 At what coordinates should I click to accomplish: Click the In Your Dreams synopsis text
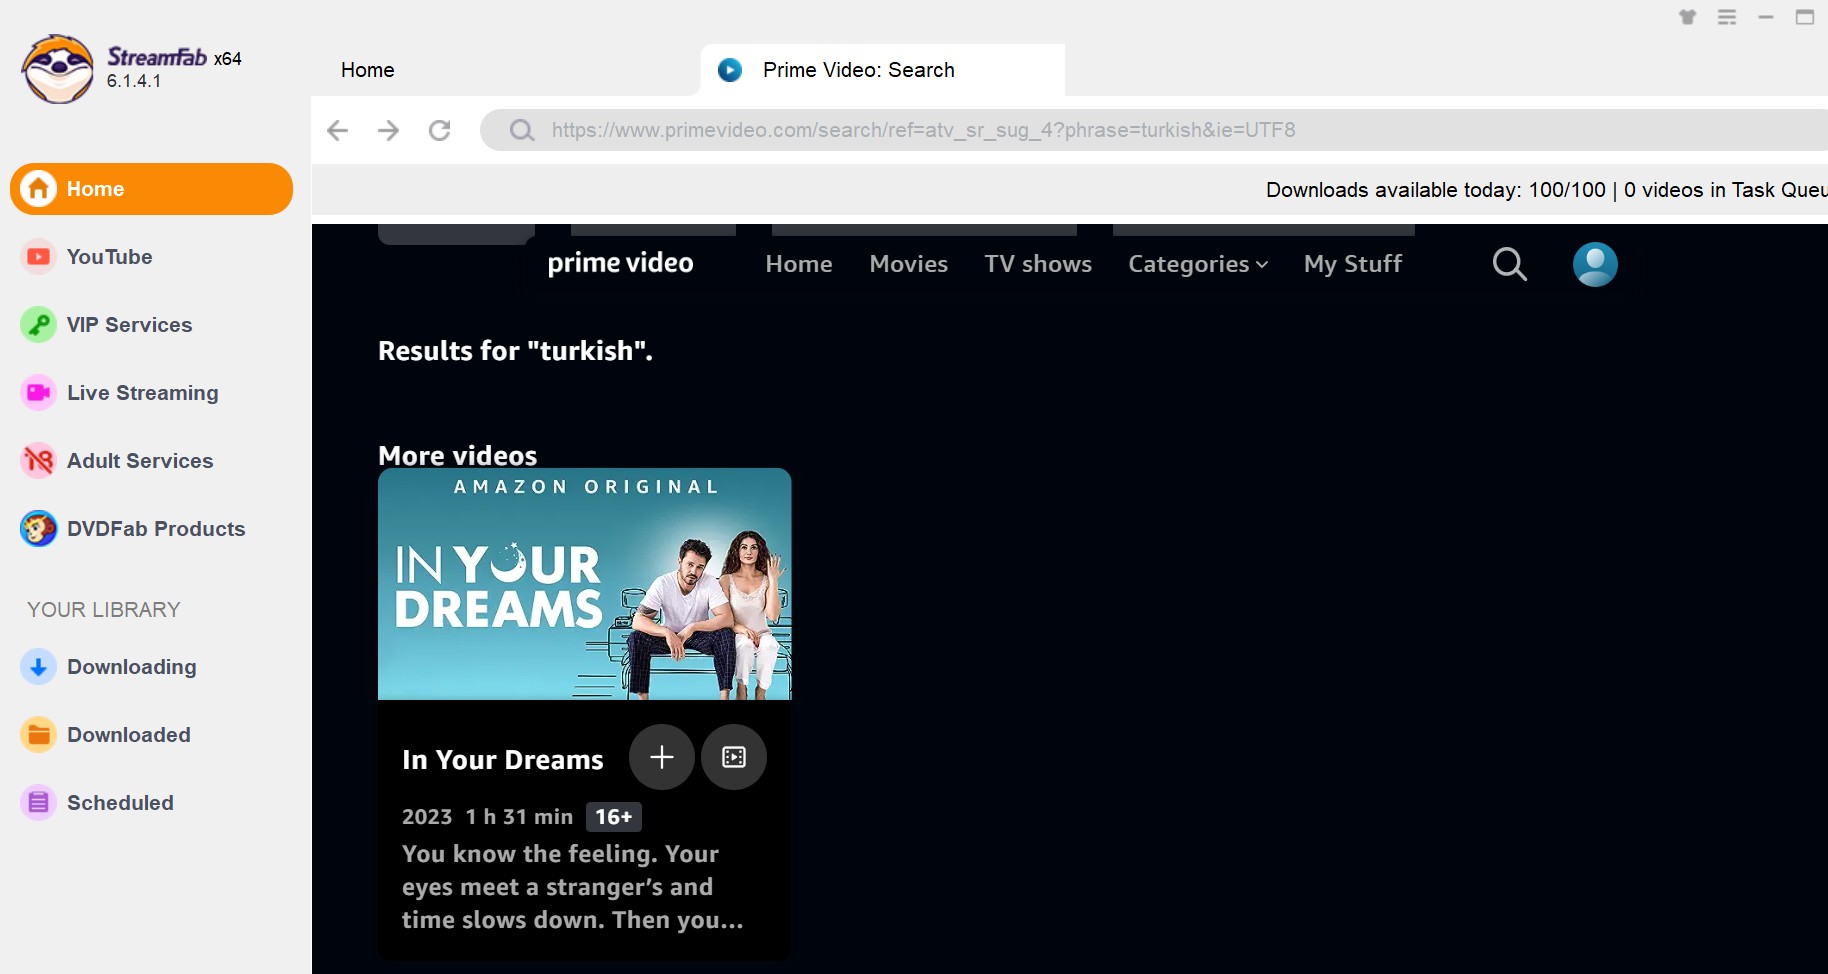(573, 887)
